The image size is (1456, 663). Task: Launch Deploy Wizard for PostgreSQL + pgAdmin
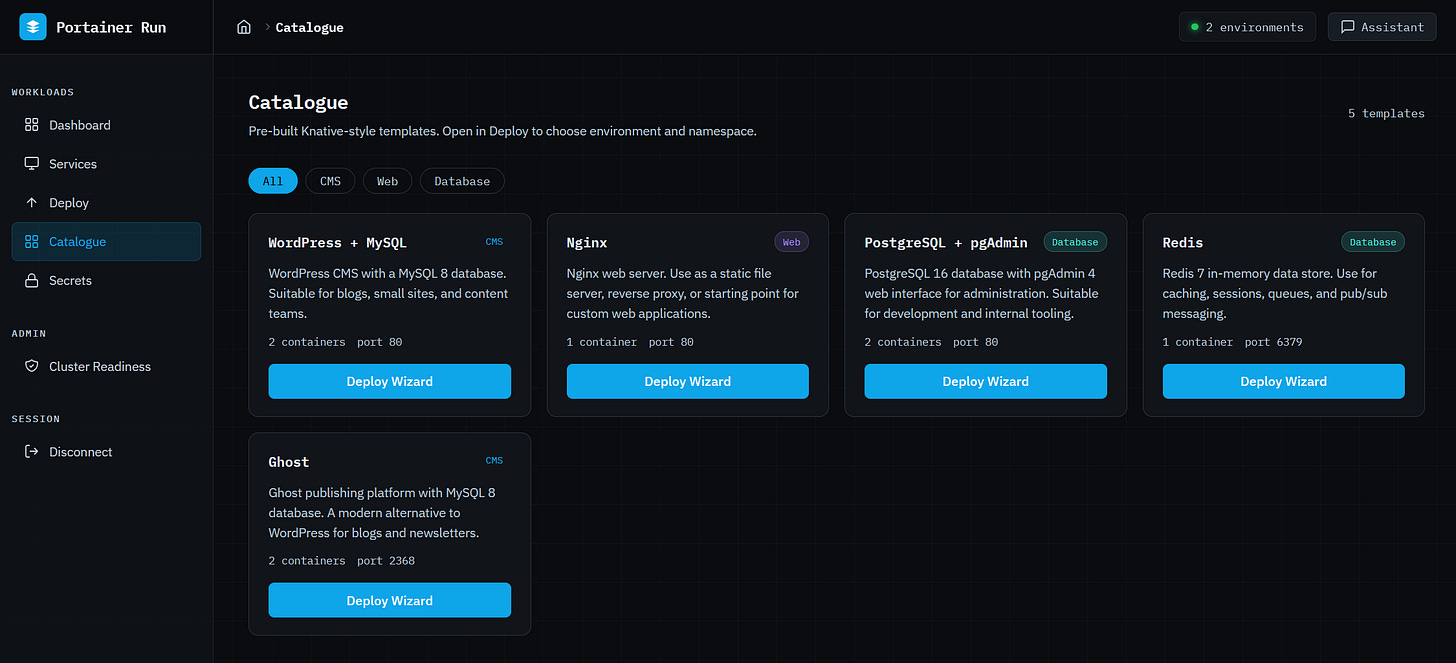pyautogui.click(x=986, y=381)
